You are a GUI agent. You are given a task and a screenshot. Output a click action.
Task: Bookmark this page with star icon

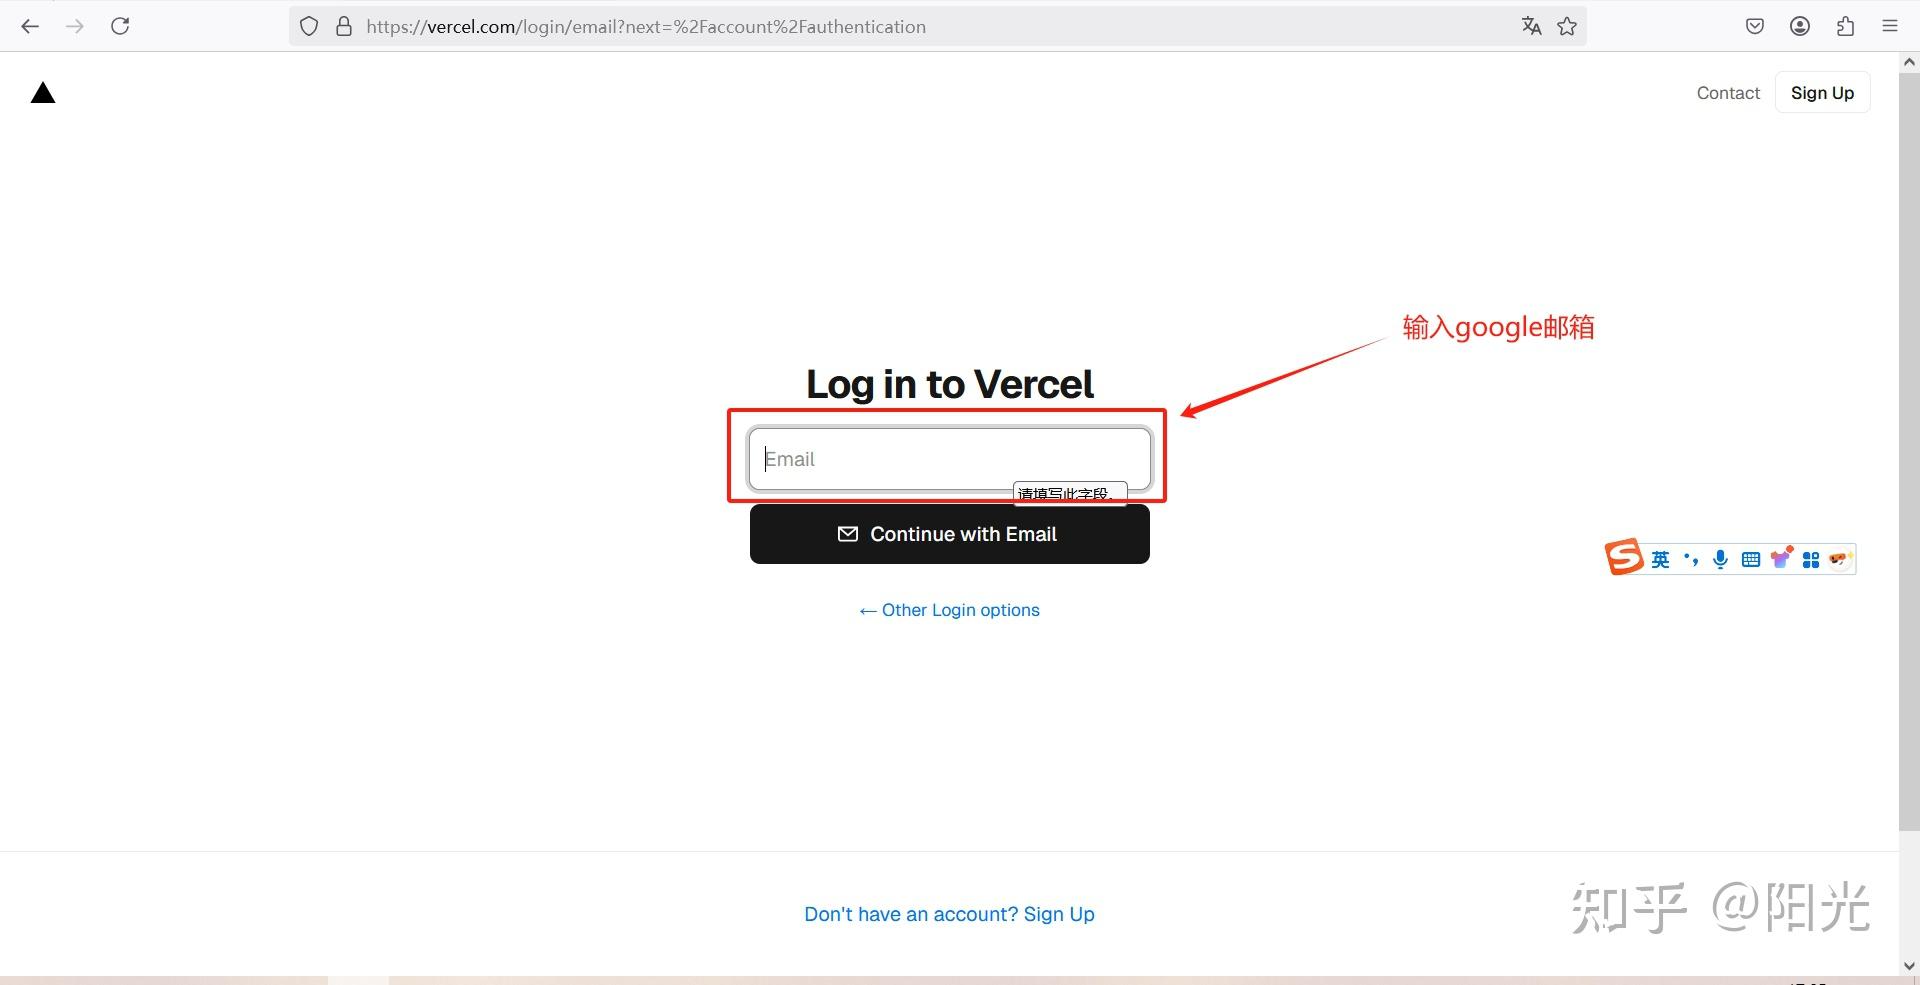[x=1567, y=26]
